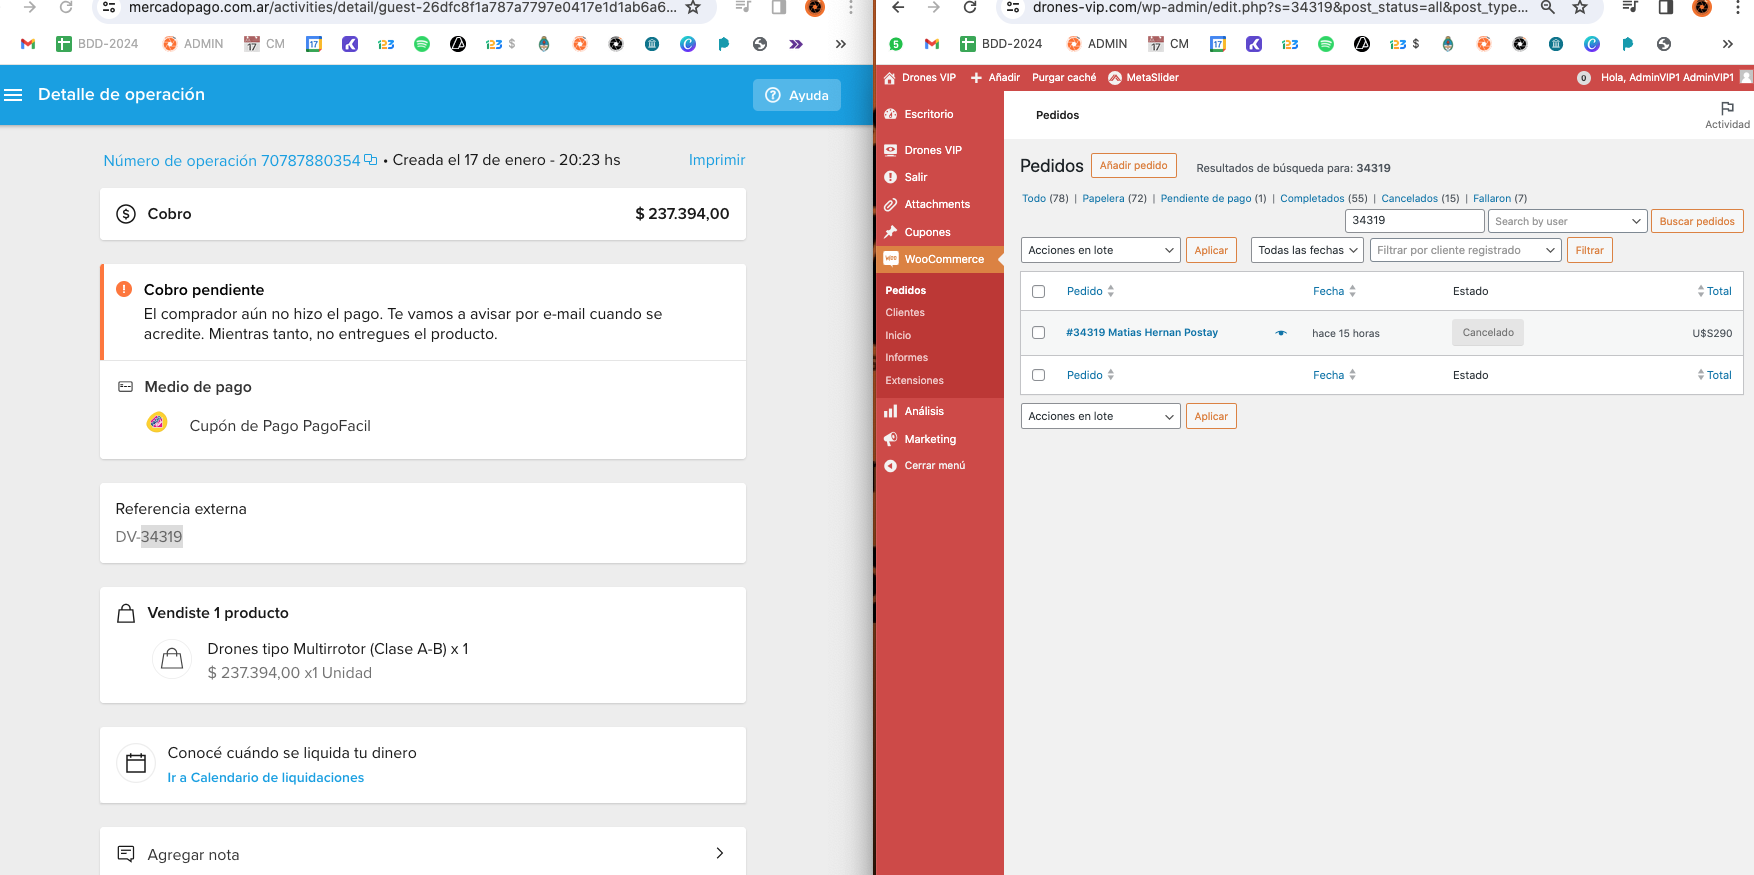The width and height of the screenshot is (1754, 875).
Task: Check the box for order #34319
Action: coord(1038,333)
